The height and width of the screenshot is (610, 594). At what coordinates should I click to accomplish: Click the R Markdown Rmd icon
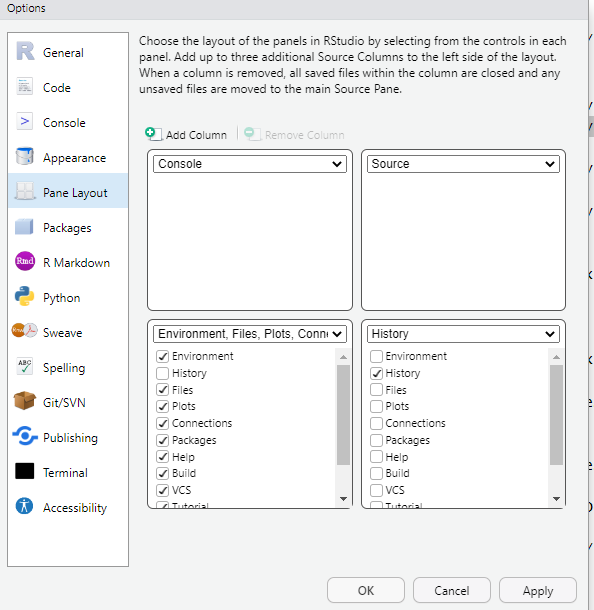click(x=25, y=261)
